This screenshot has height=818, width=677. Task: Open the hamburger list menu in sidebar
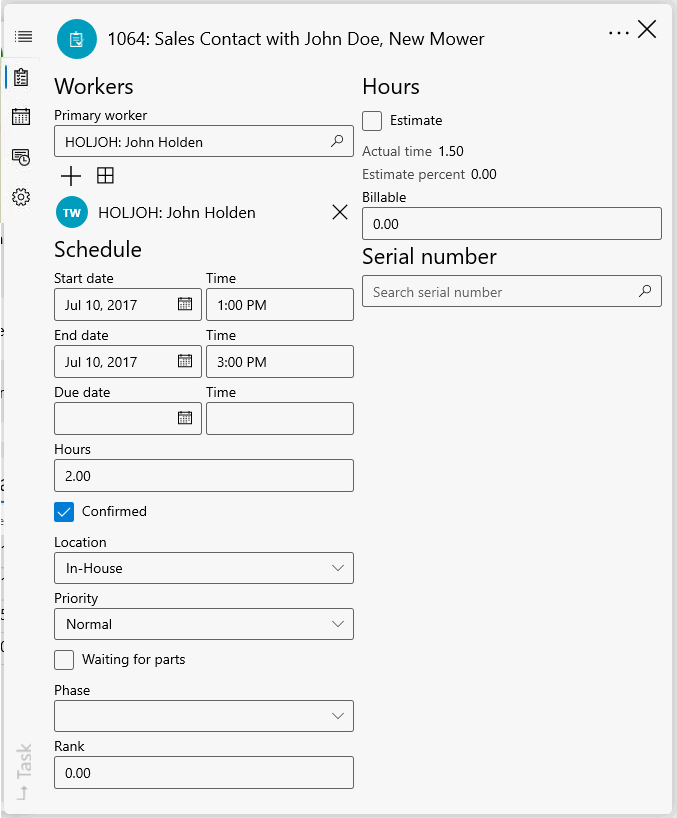click(23, 37)
